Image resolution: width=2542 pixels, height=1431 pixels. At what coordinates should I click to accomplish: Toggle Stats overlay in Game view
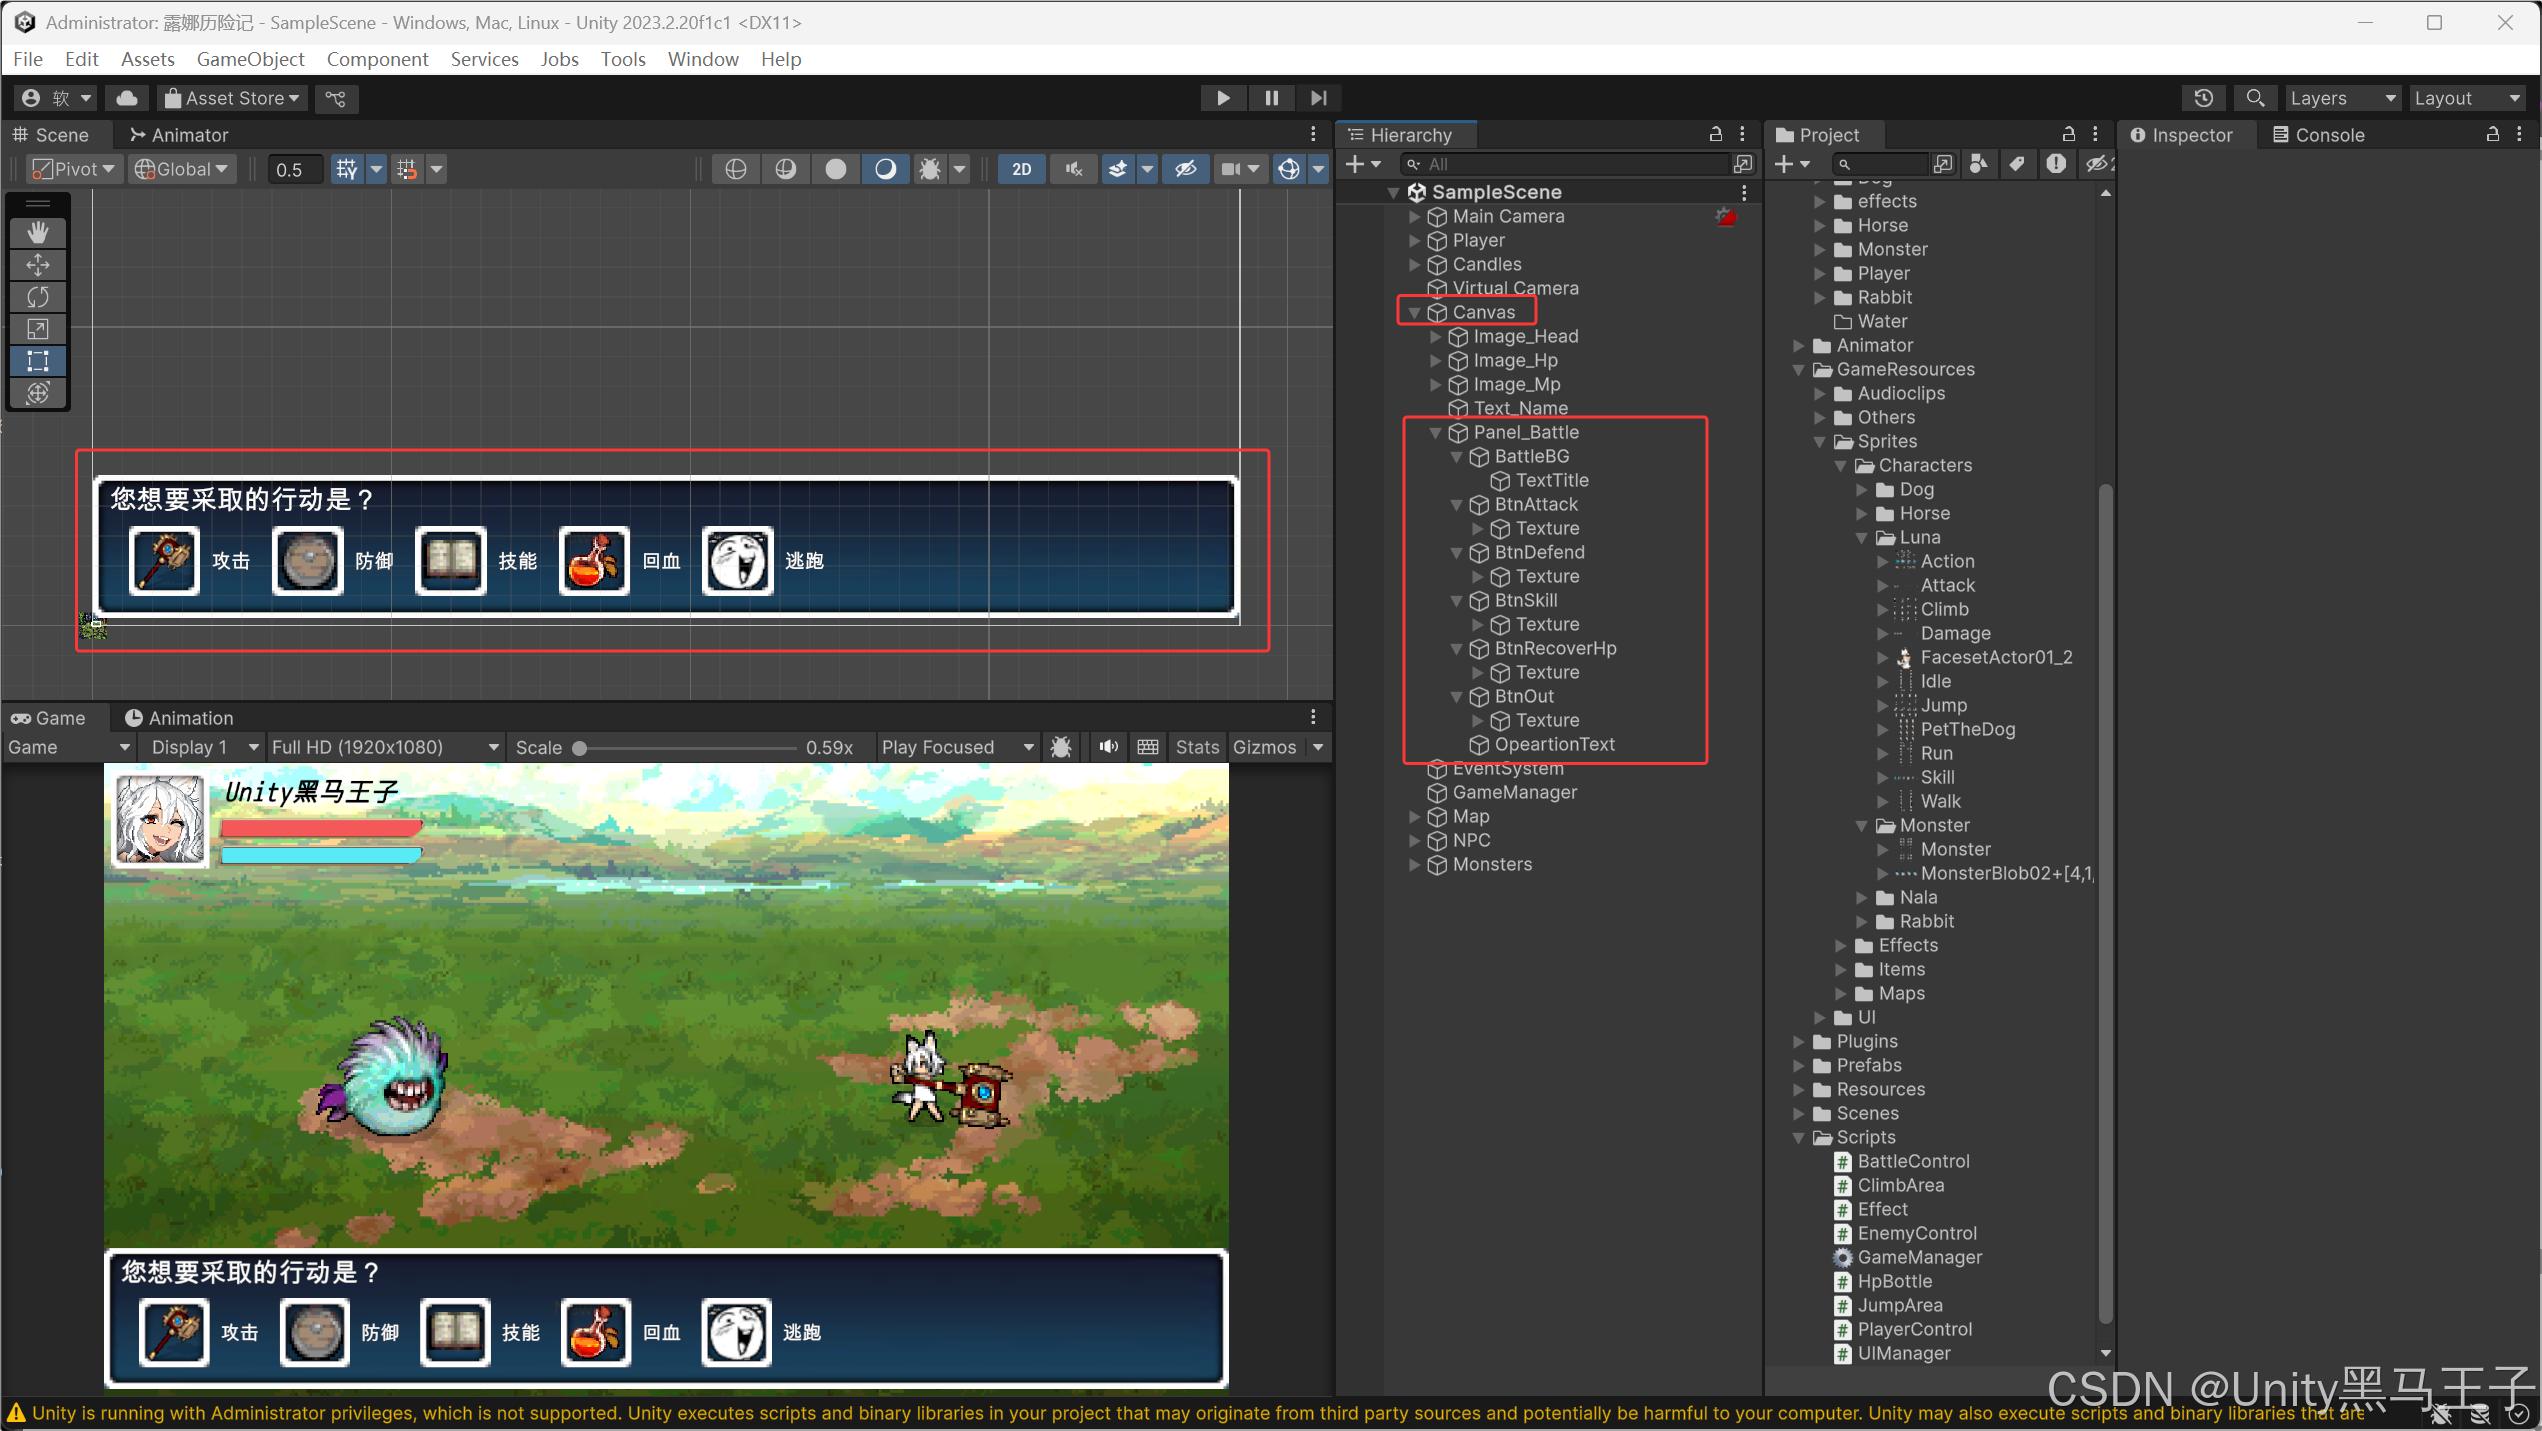1196,747
